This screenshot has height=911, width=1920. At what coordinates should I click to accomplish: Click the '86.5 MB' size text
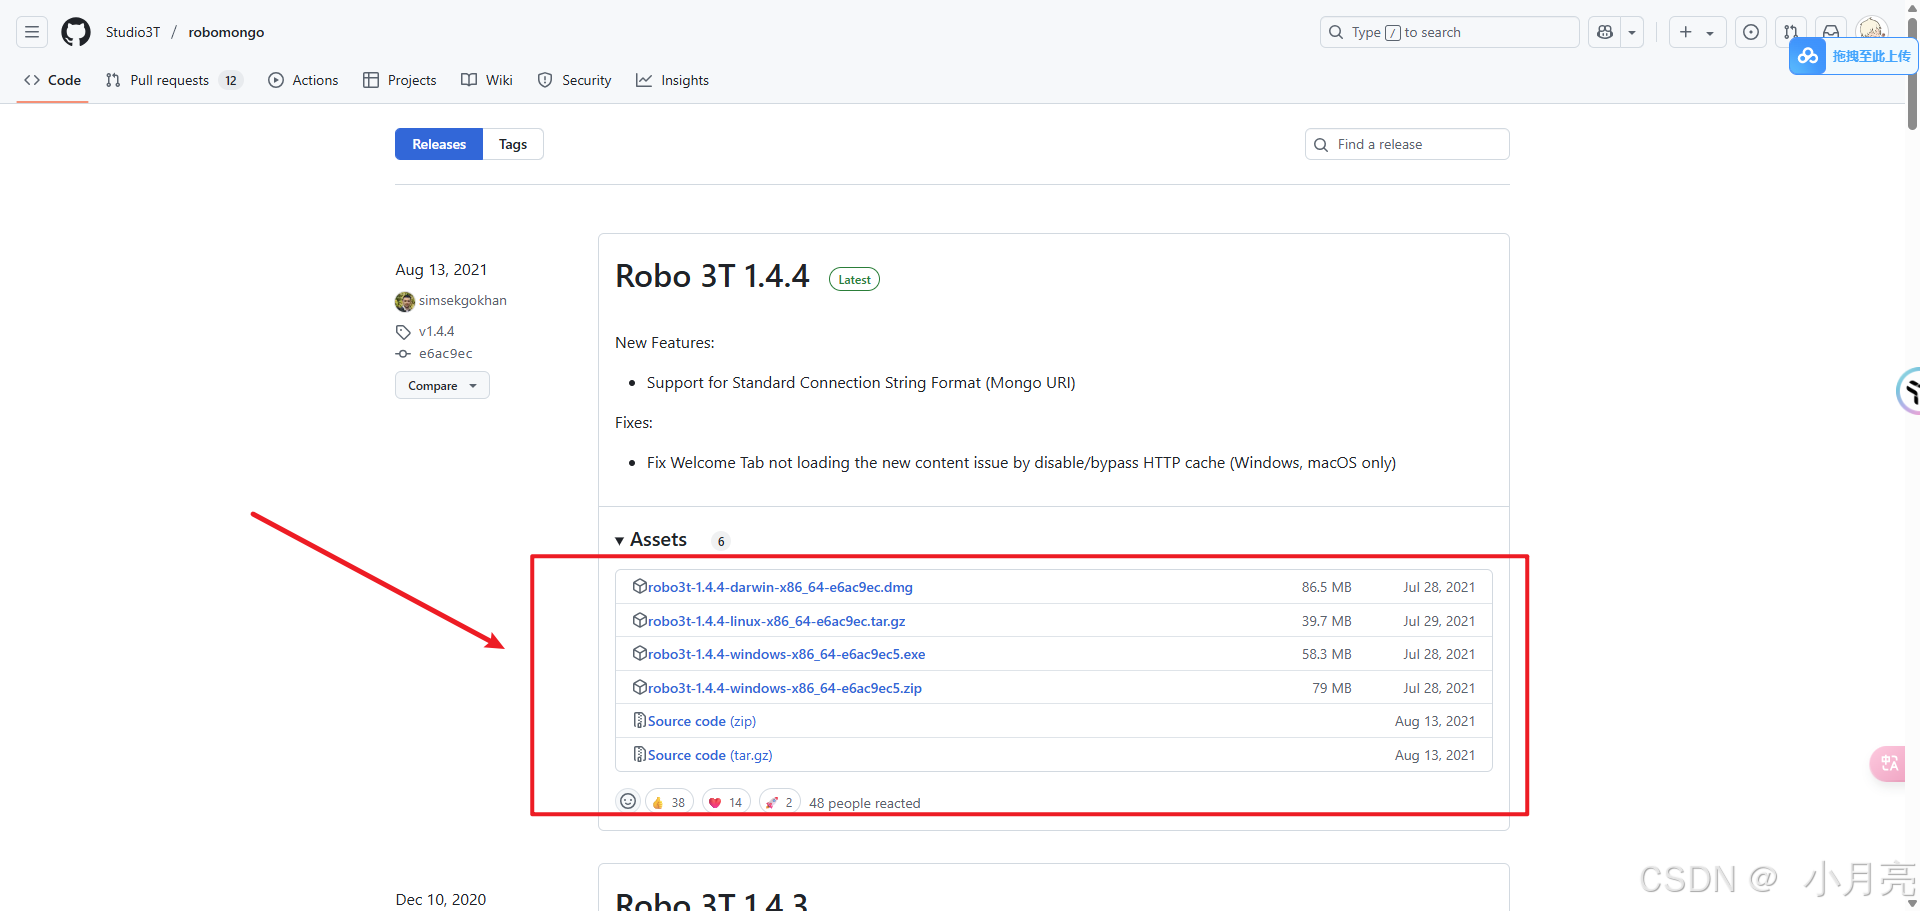tap(1326, 587)
